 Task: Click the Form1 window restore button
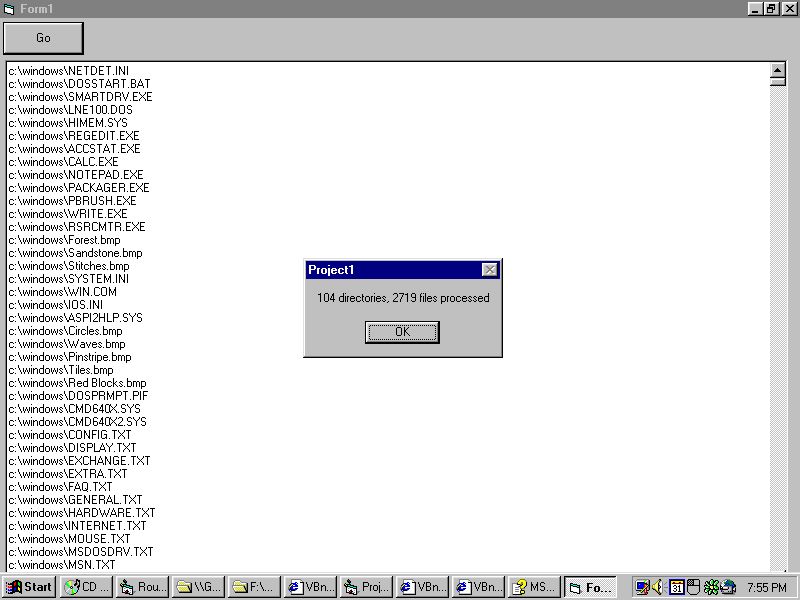pyautogui.click(x=771, y=8)
